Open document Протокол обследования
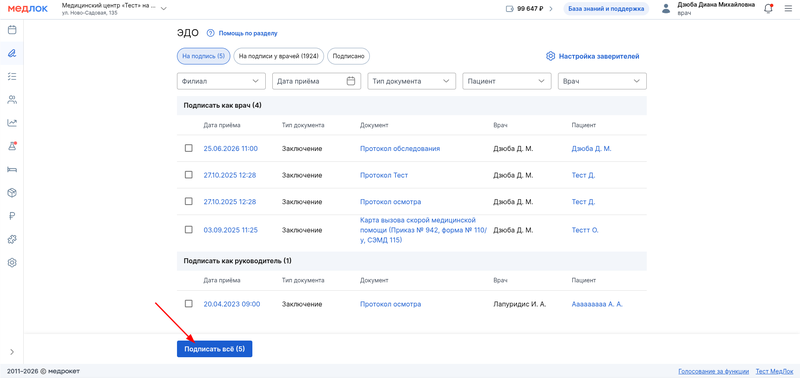The width and height of the screenshot is (800, 378). (x=399, y=148)
